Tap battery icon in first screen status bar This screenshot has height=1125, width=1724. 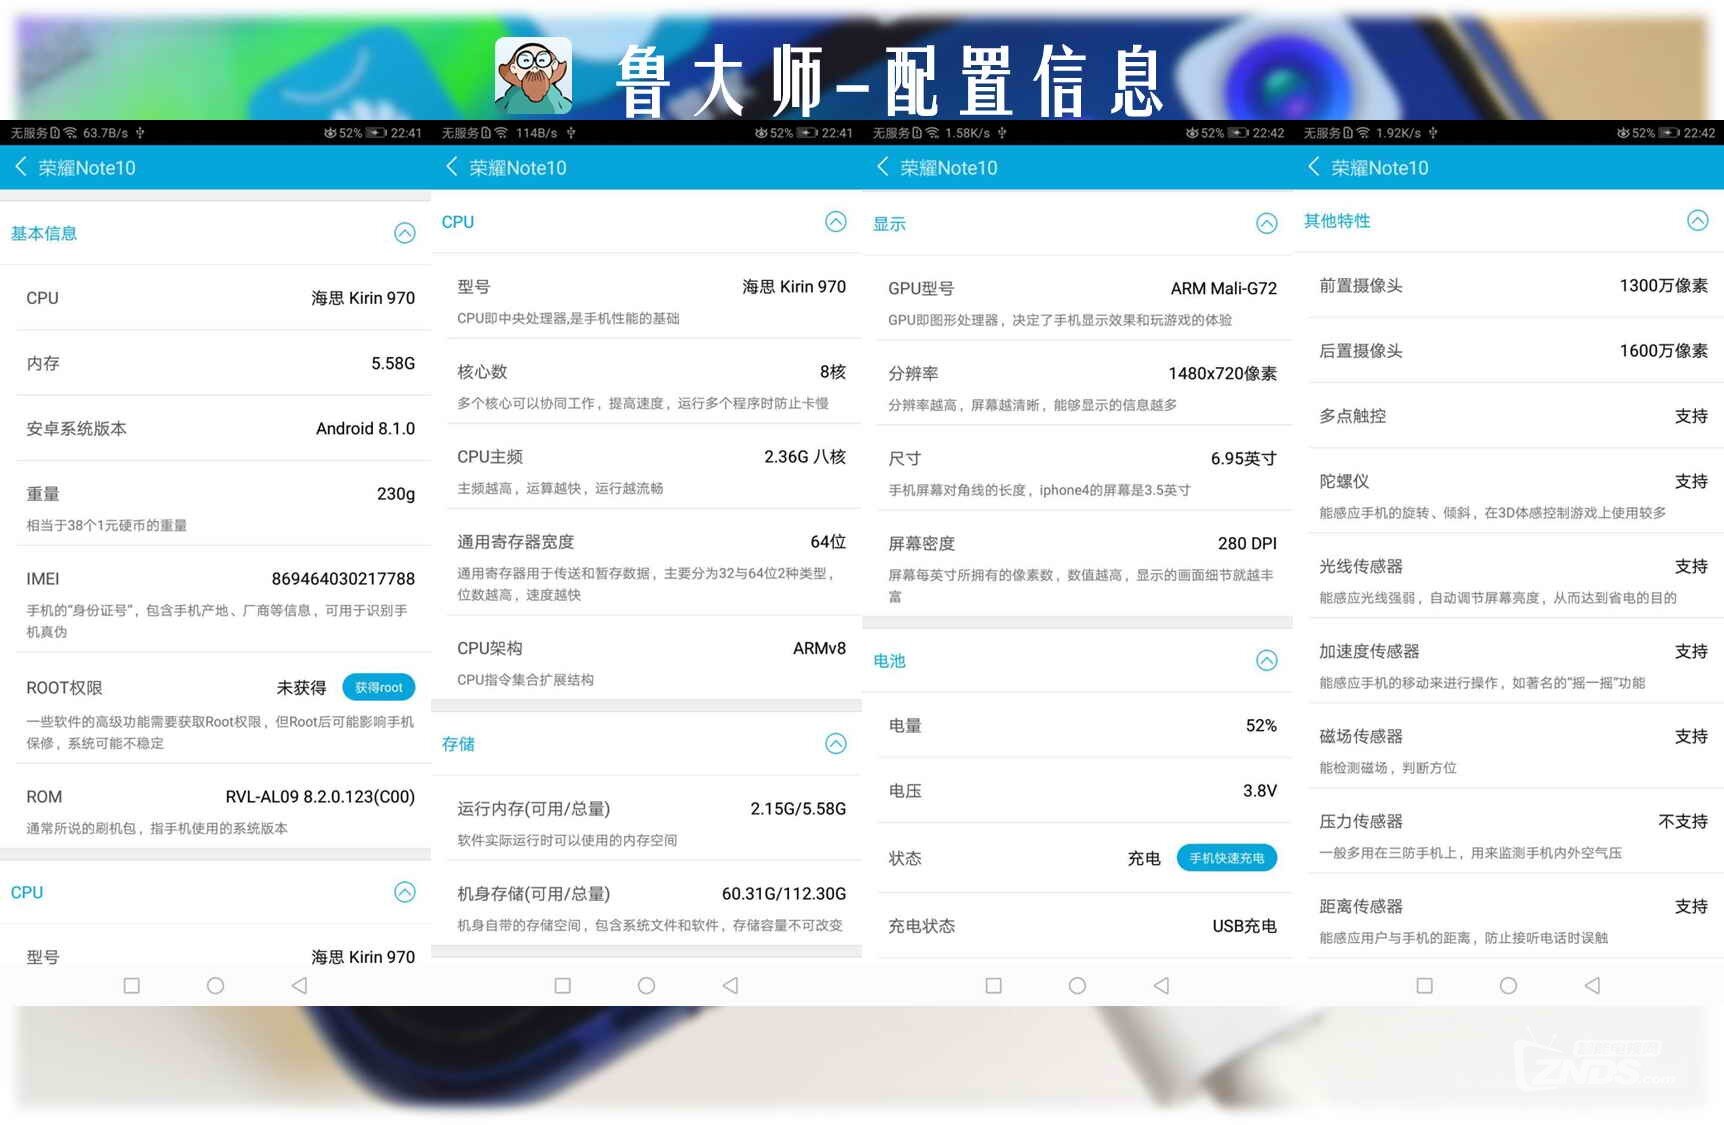click(x=376, y=132)
